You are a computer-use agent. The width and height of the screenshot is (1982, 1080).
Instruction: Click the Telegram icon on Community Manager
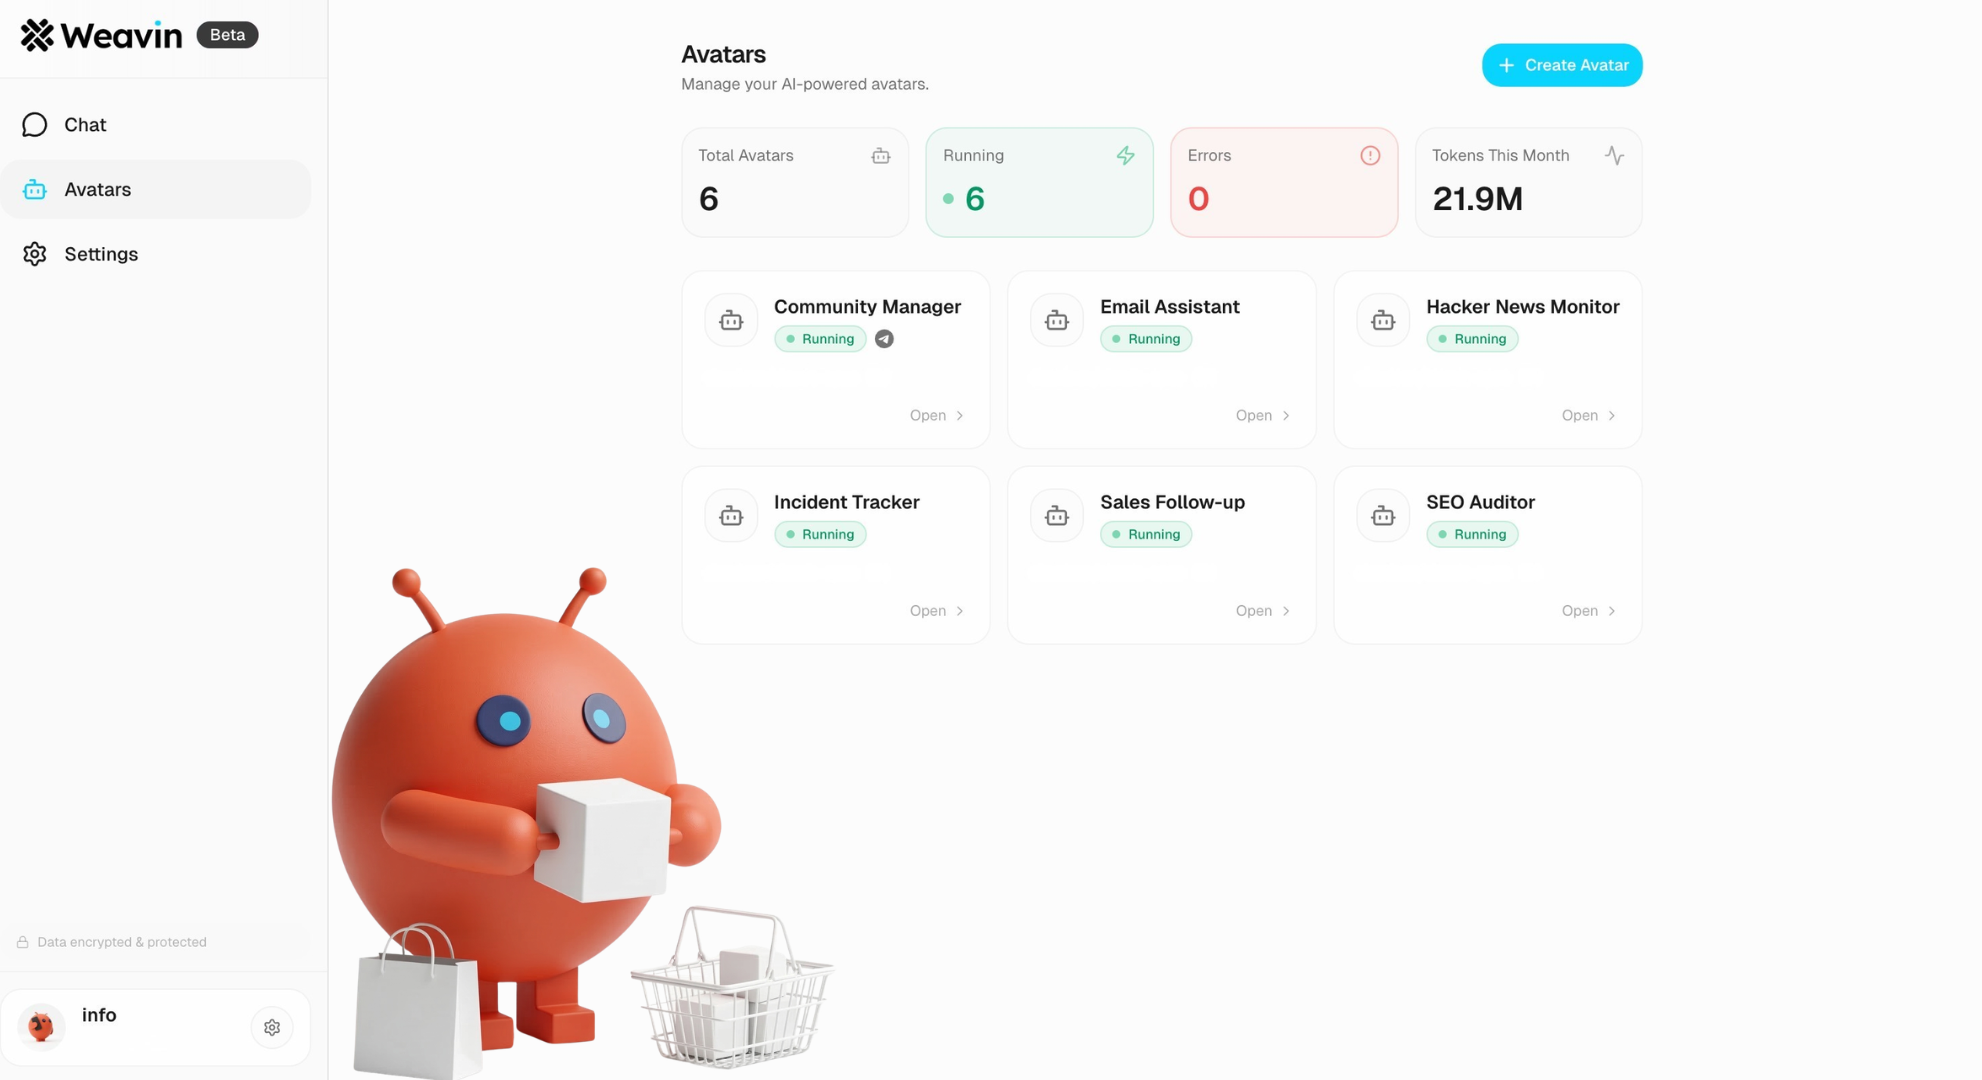pyautogui.click(x=884, y=339)
